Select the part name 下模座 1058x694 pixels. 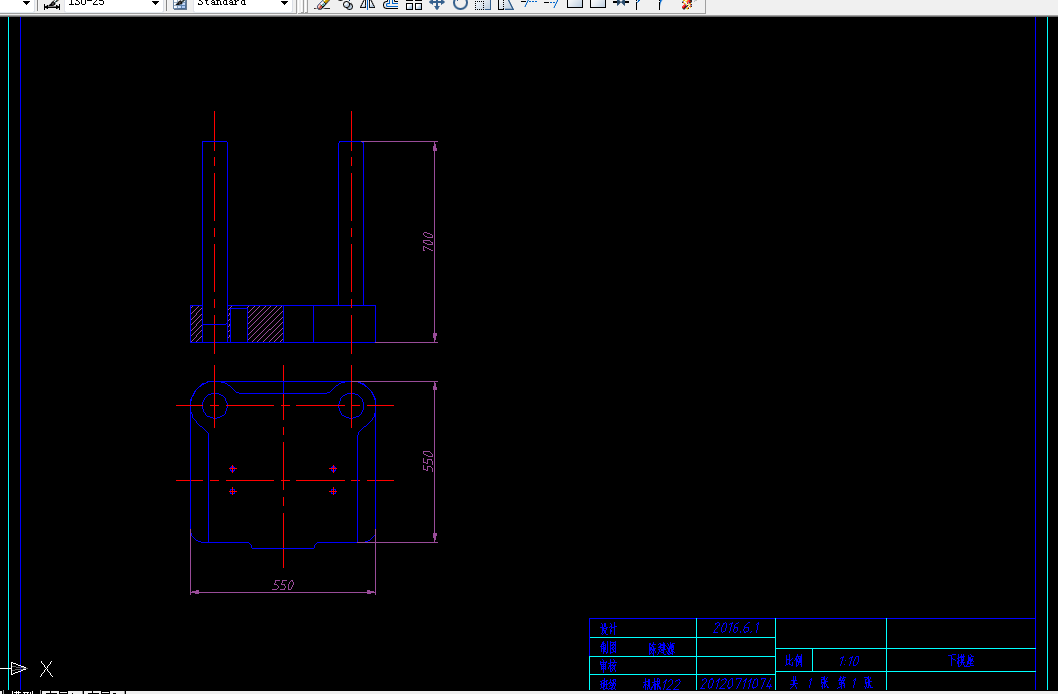coord(961,660)
